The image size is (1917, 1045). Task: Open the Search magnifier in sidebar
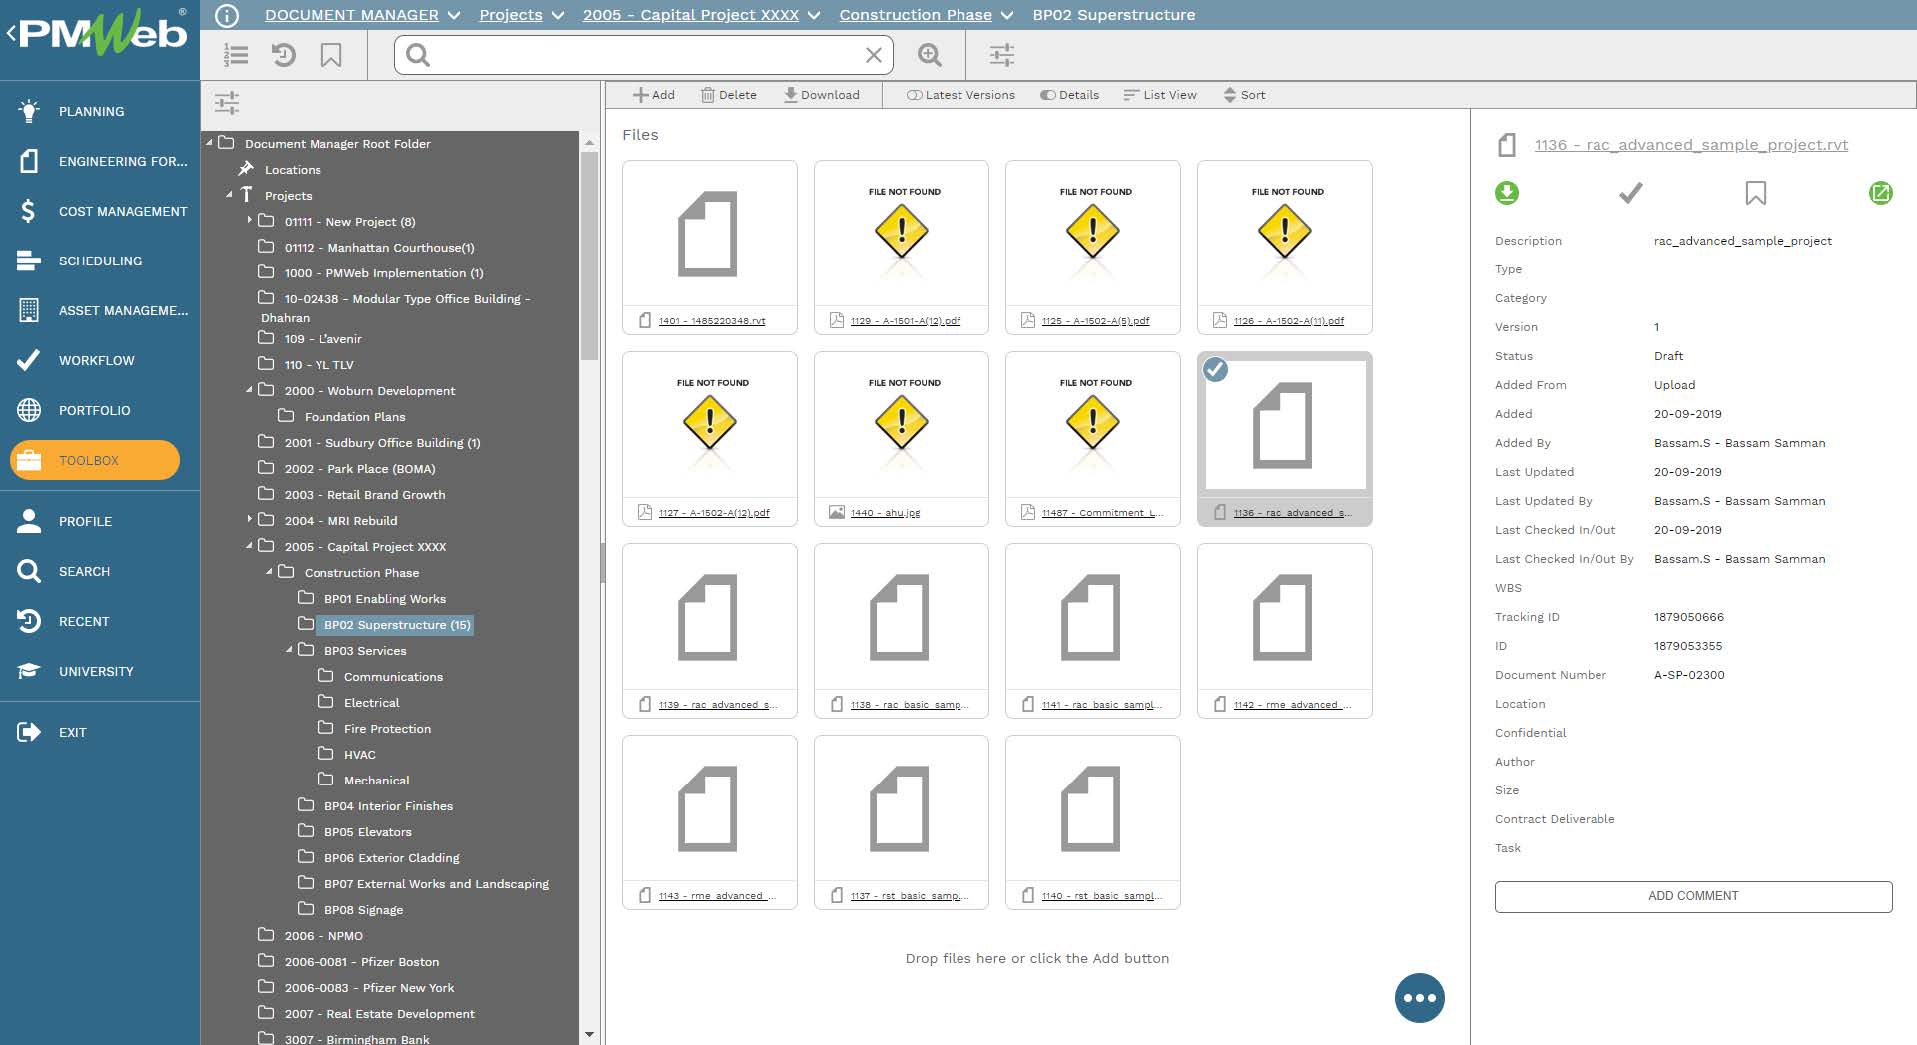coord(29,571)
